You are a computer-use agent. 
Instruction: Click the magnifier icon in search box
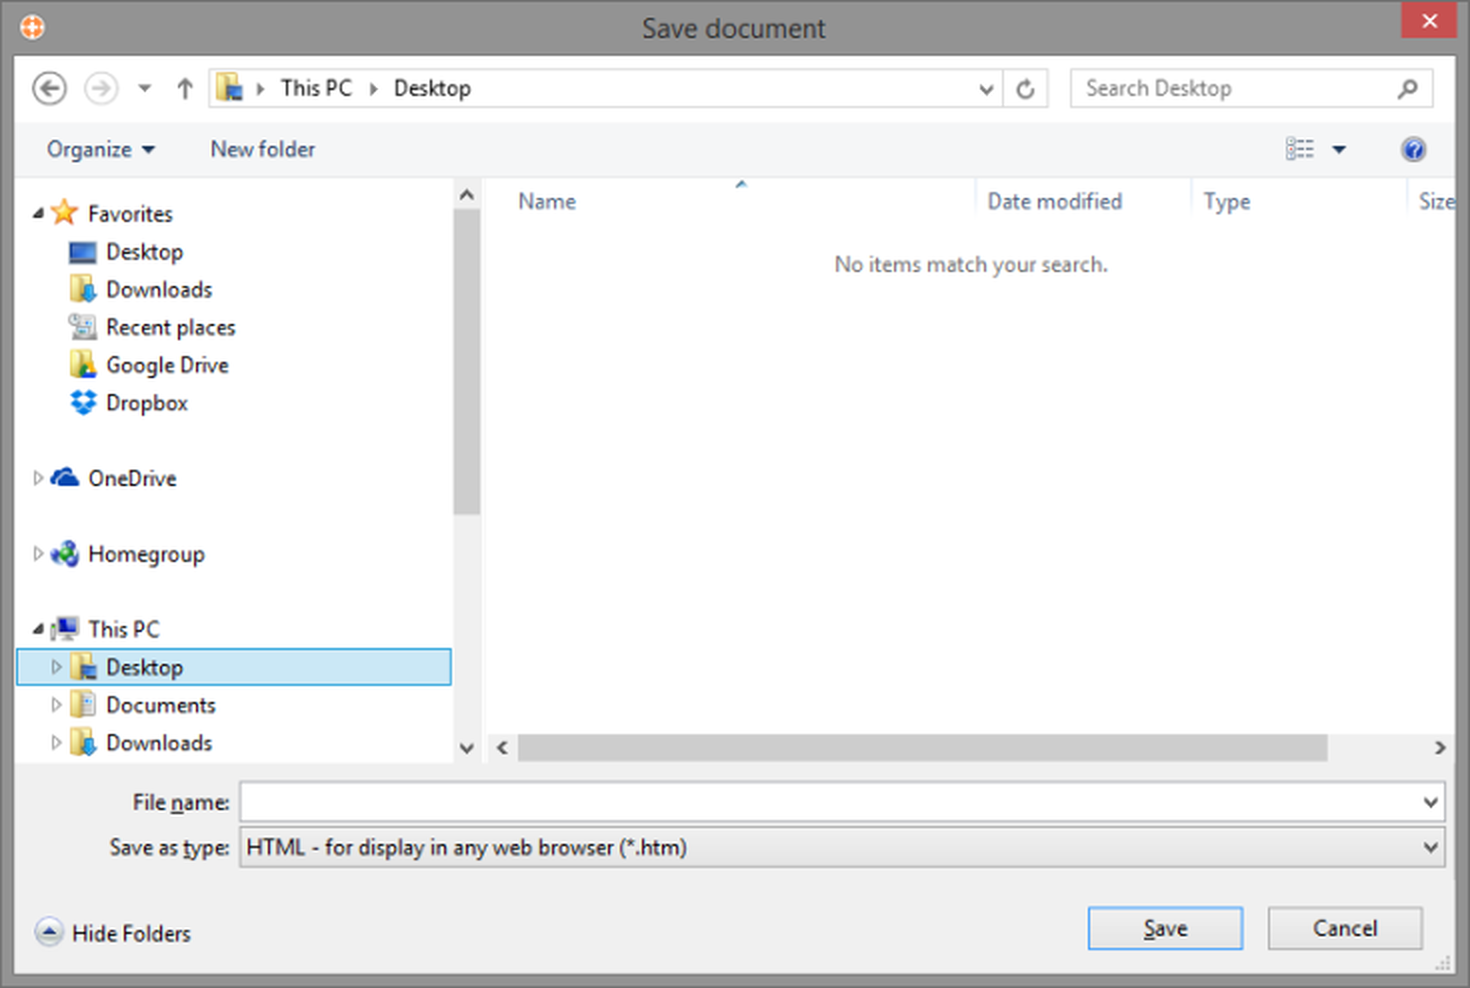coord(1408,89)
